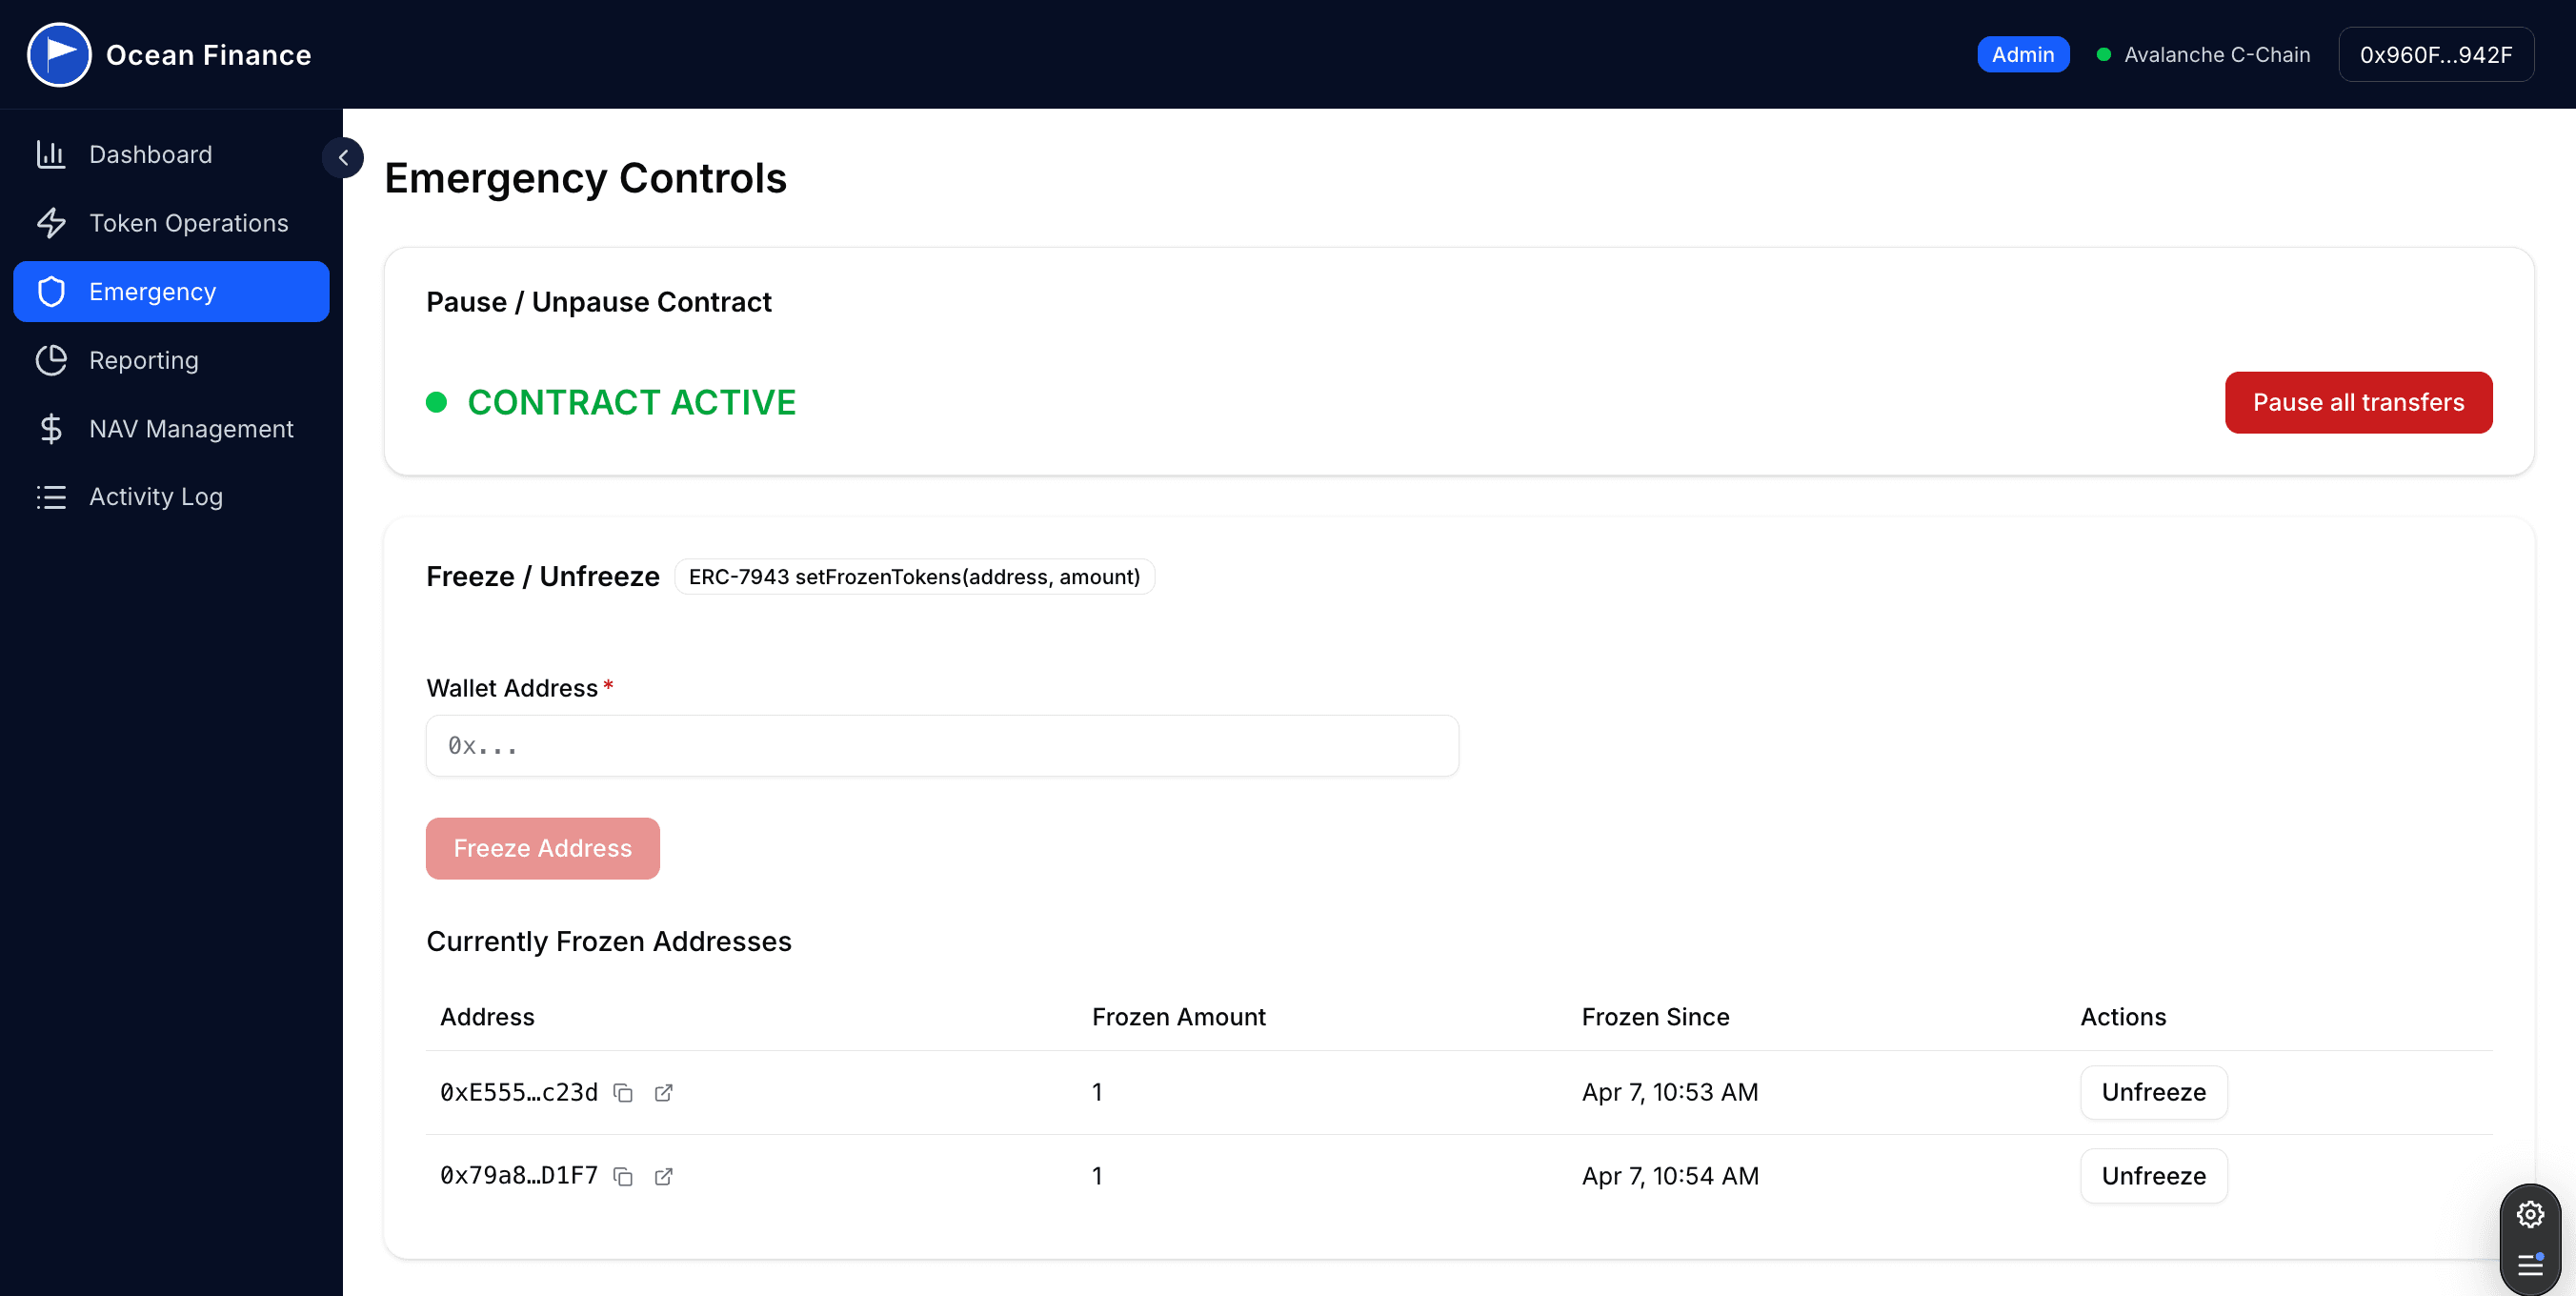Open 0xE555…c23d in the block explorer
The width and height of the screenshot is (2576, 1296).
[x=663, y=1093]
